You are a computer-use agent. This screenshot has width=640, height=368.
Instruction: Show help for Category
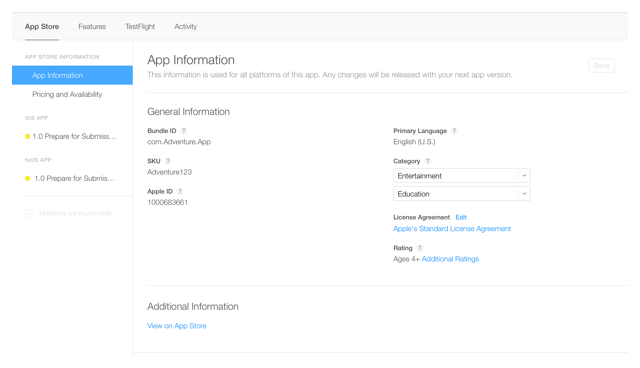click(427, 161)
